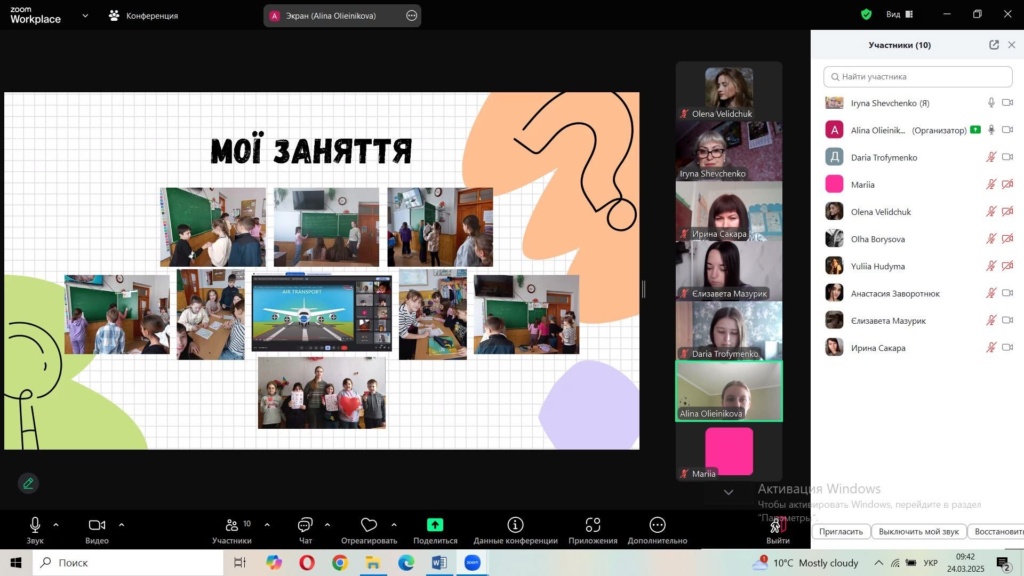Click the divider handle beside video strip
The width and height of the screenshot is (1024, 576).
coord(643,289)
